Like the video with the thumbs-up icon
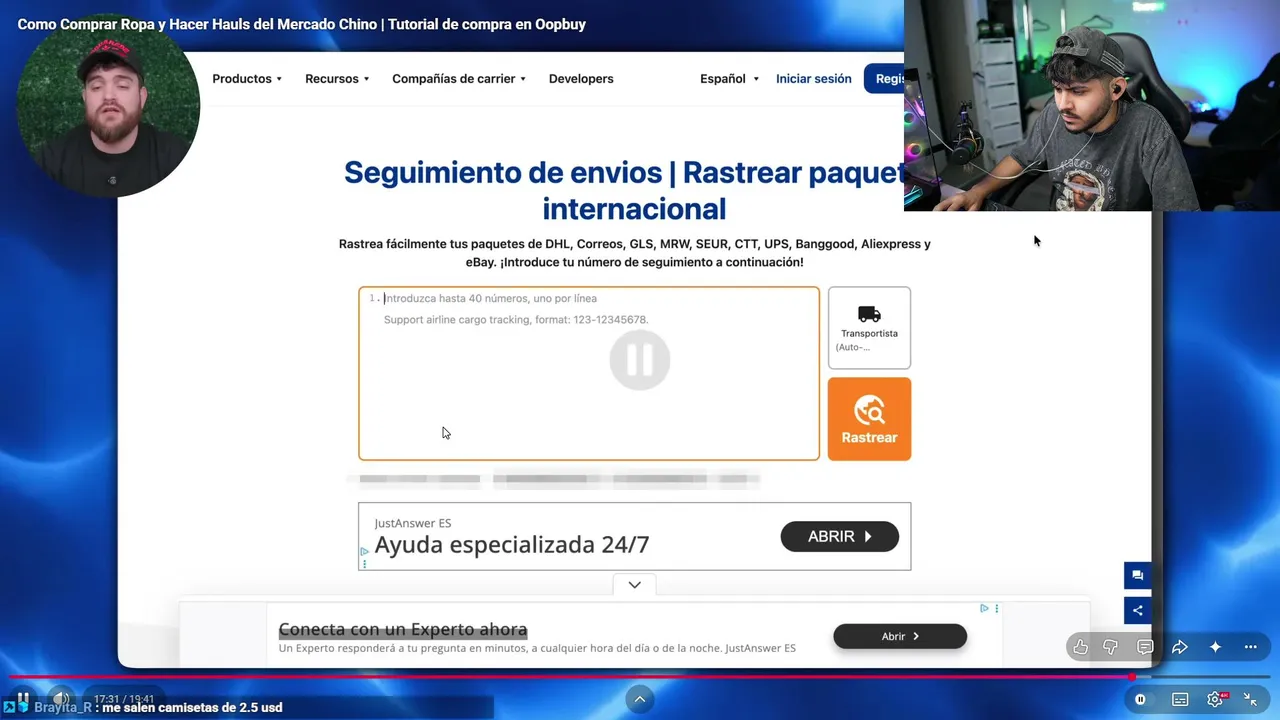This screenshot has width=1280, height=720. [1080, 647]
